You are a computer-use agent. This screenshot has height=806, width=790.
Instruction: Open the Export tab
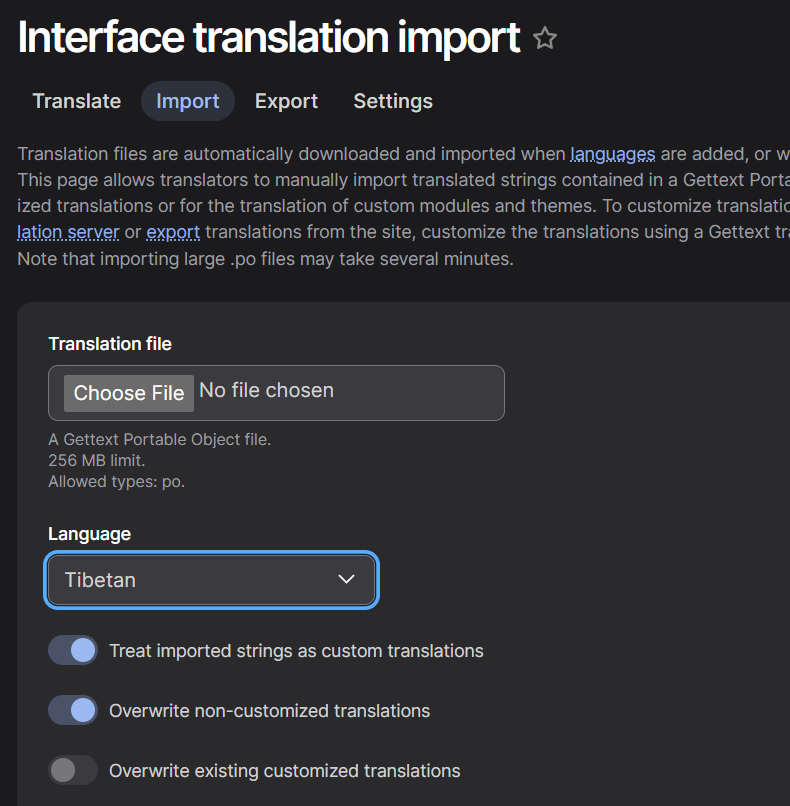coord(286,101)
